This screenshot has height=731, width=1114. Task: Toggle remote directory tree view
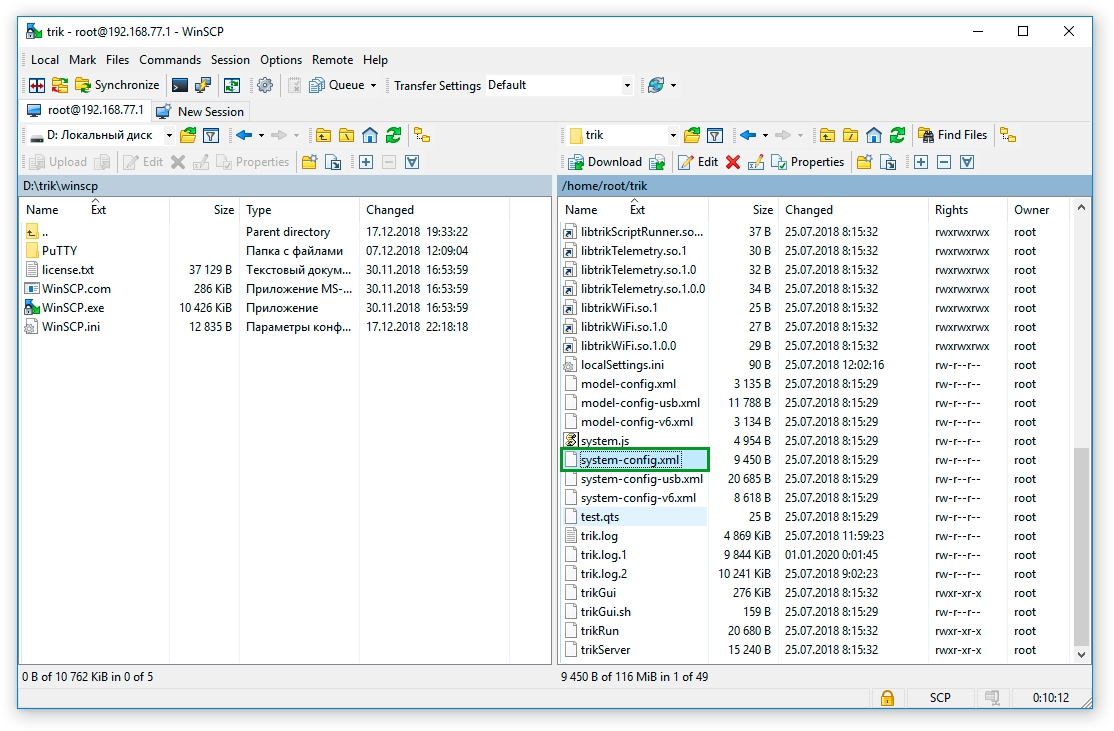coord(1008,135)
